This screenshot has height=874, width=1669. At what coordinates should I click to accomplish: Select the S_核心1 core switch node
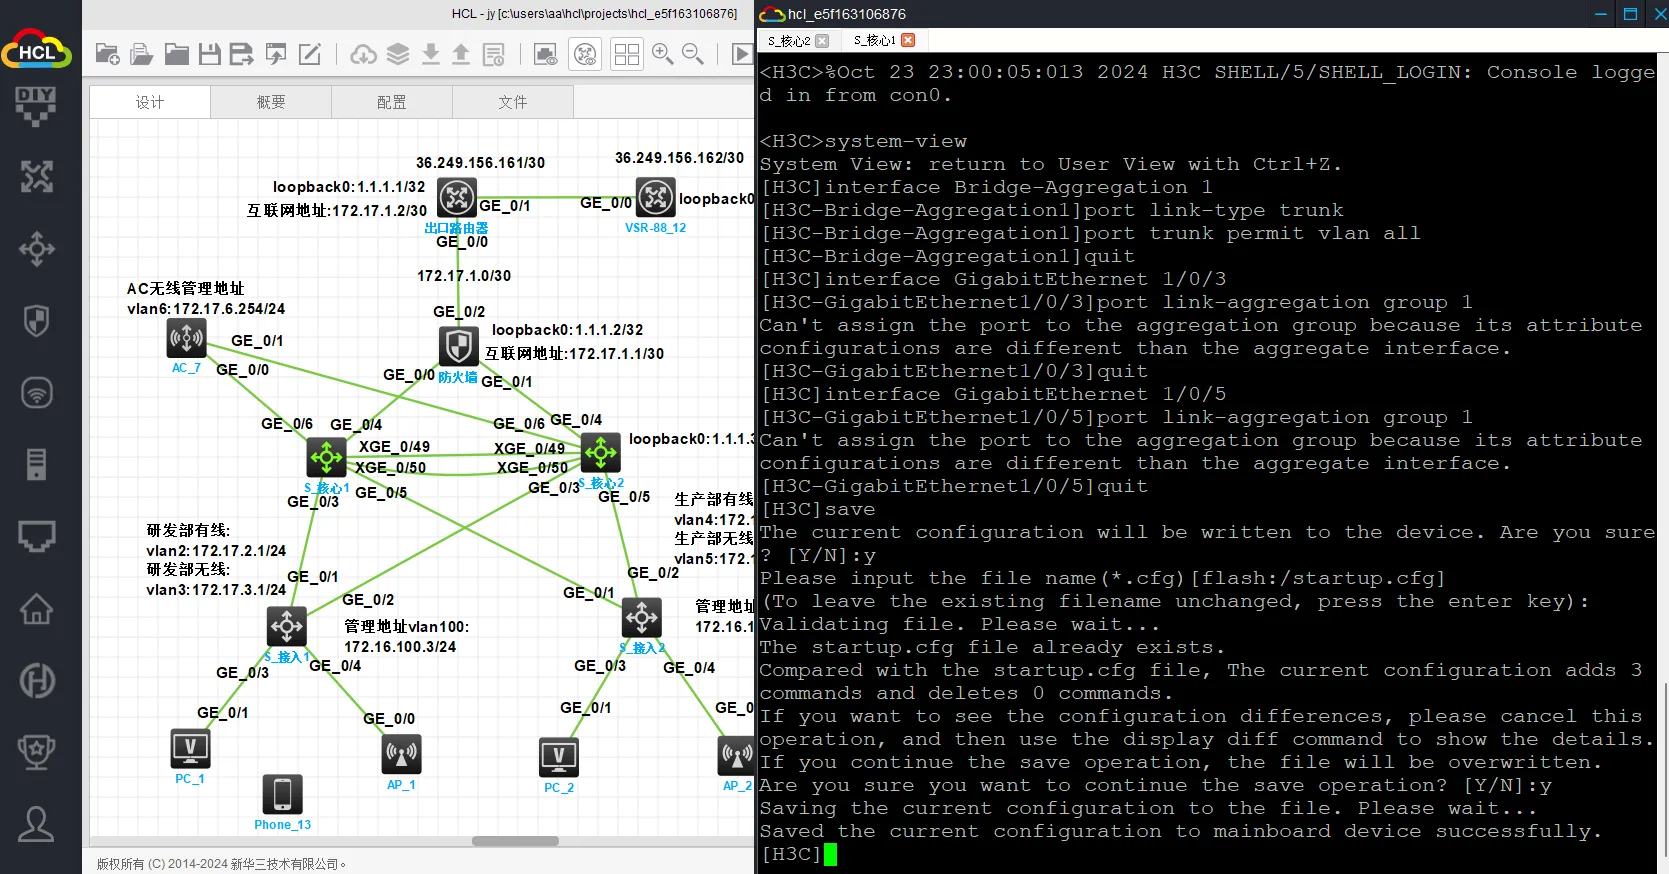(x=326, y=458)
